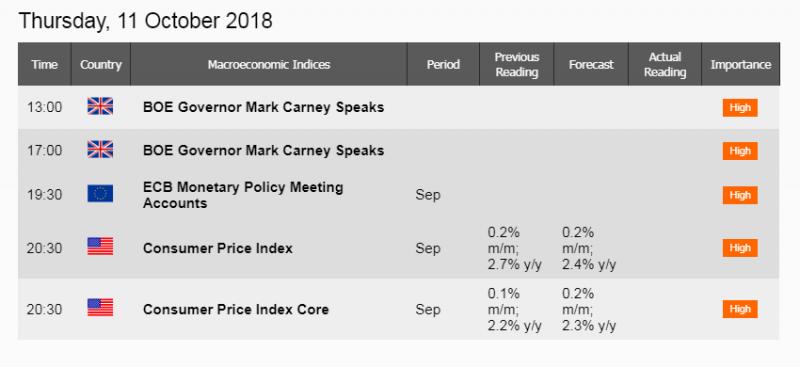Click High badge for Consumer Price Index Core

(740, 309)
